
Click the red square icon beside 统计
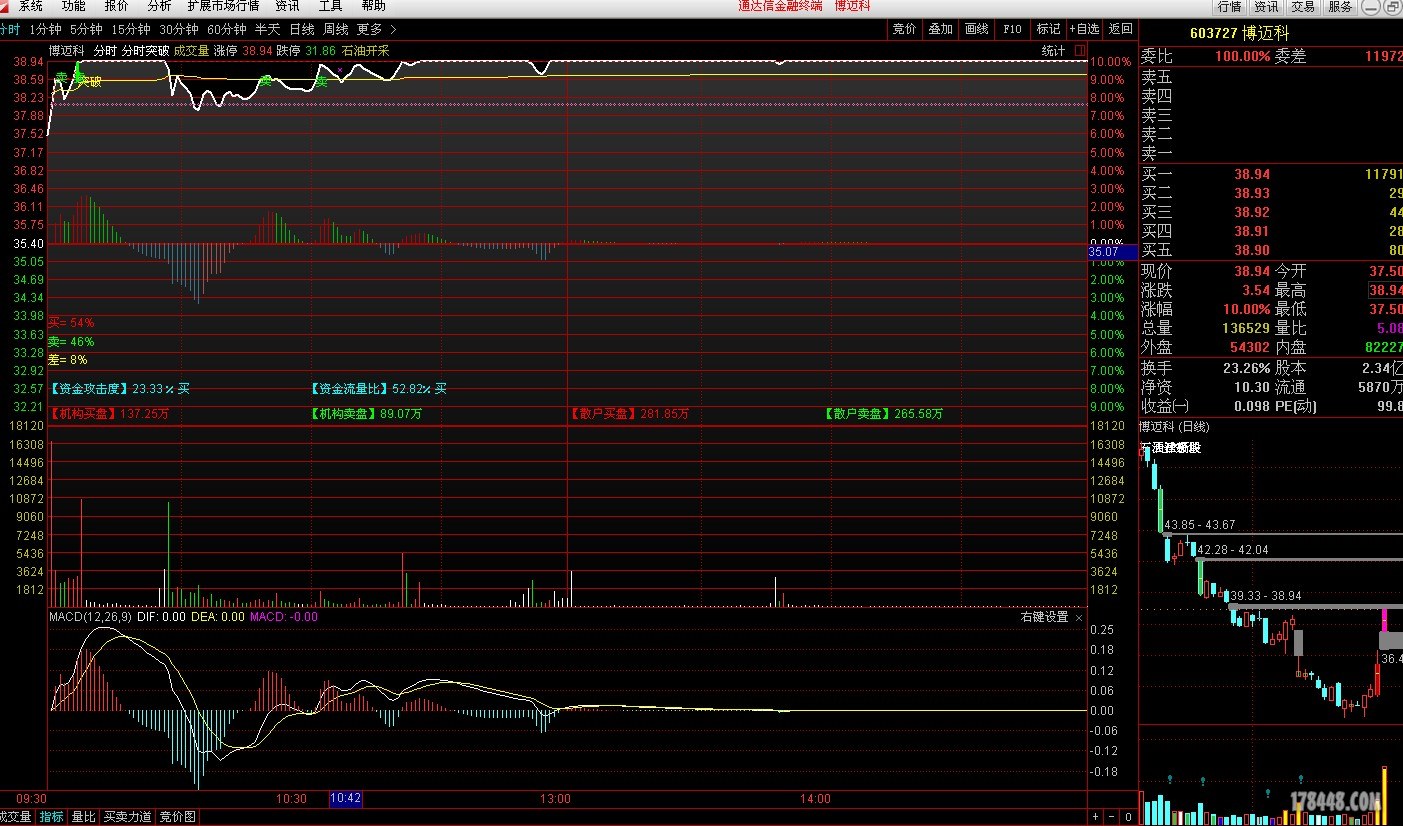[1080, 50]
